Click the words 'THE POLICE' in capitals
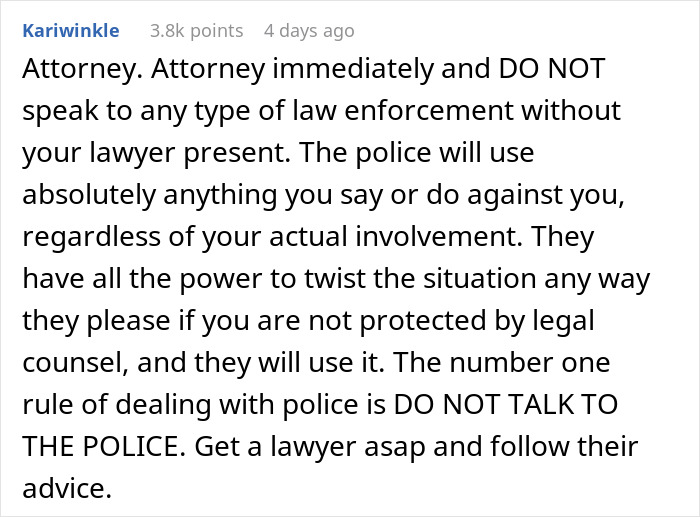This screenshot has height=517, width=700. point(100,446)
